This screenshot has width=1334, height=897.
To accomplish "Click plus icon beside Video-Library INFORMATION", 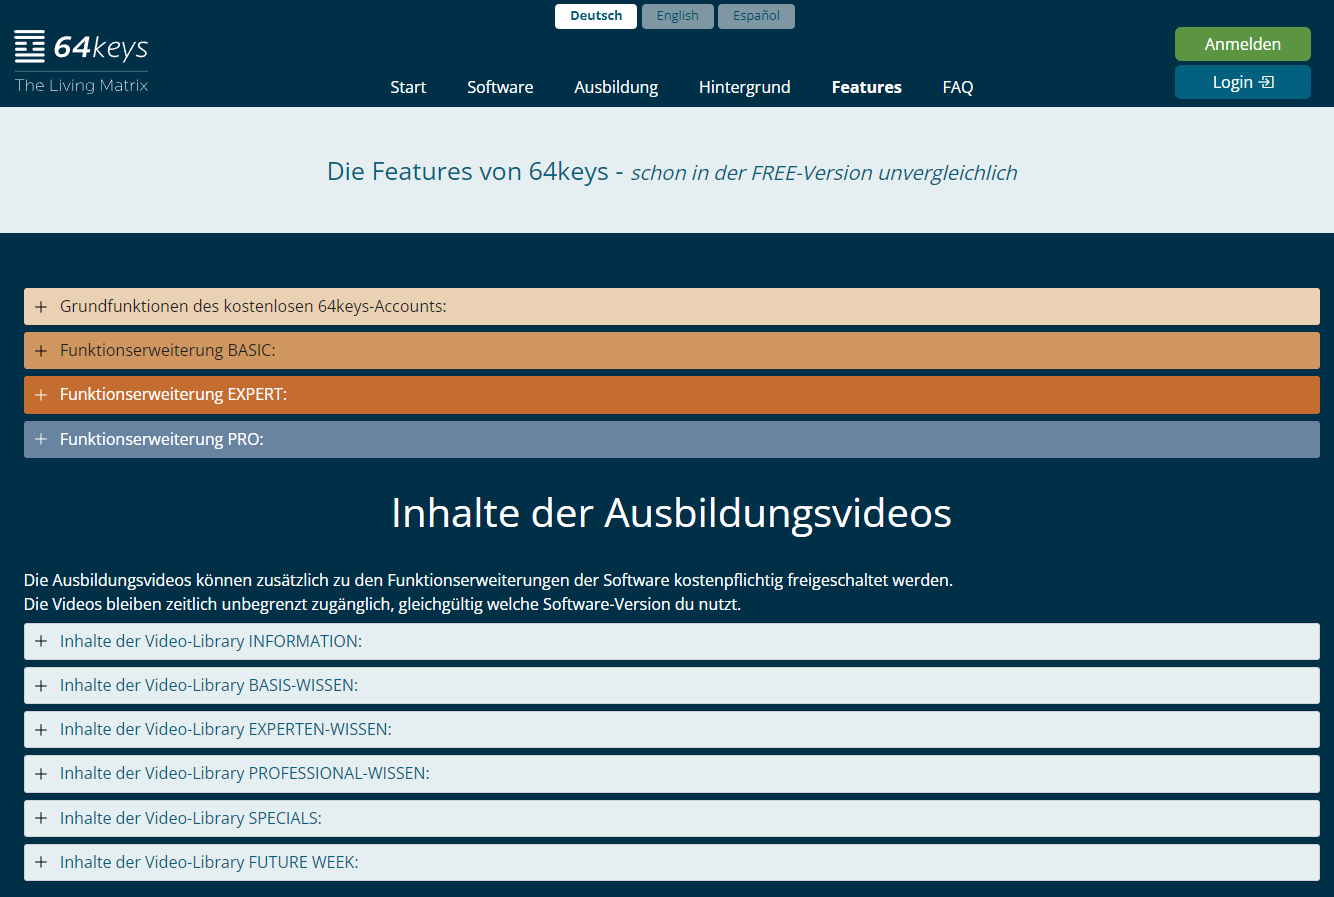I will (41, 641).
